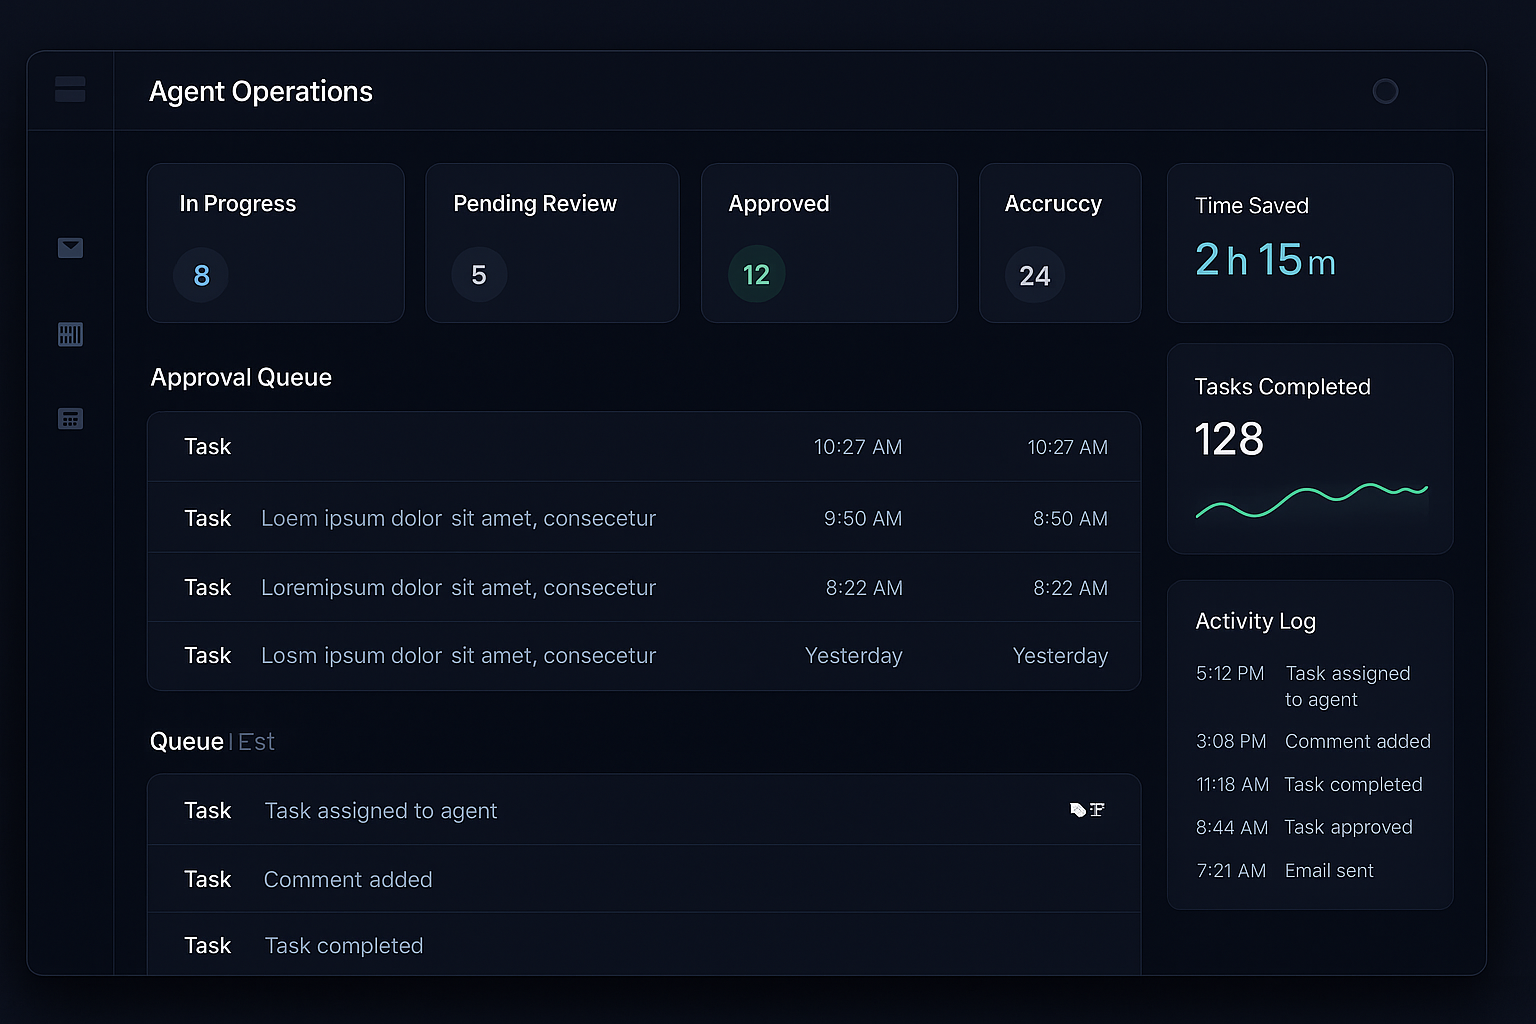Open the Comment added row in Queue
This screenshot has width=1536, height=1024.
[644, 879]
